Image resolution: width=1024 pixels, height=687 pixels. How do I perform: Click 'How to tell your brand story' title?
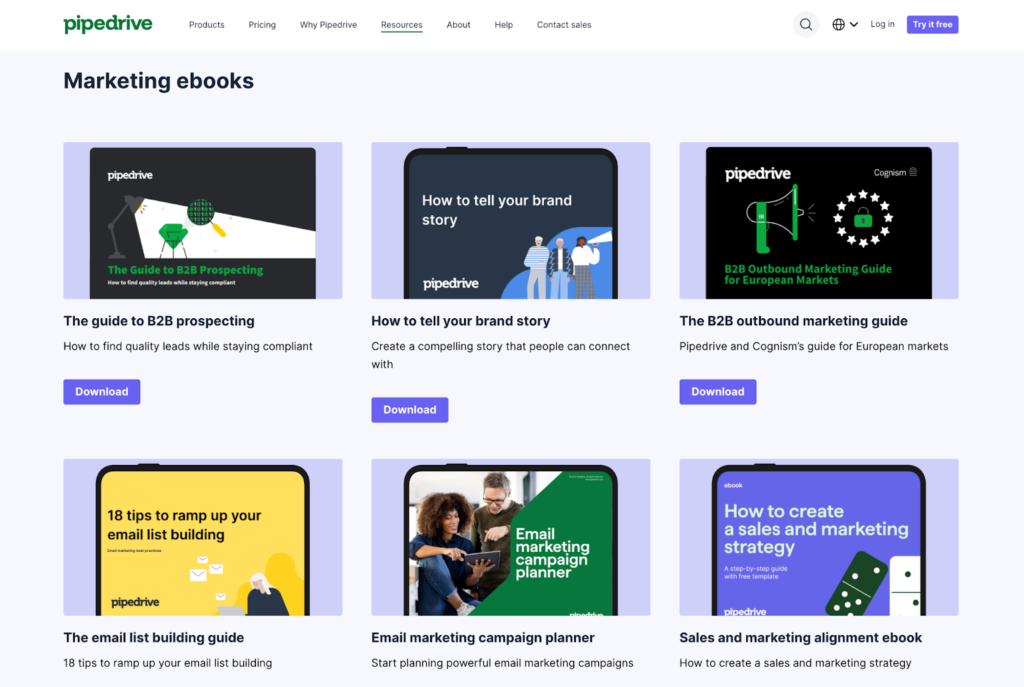(460, 321)
